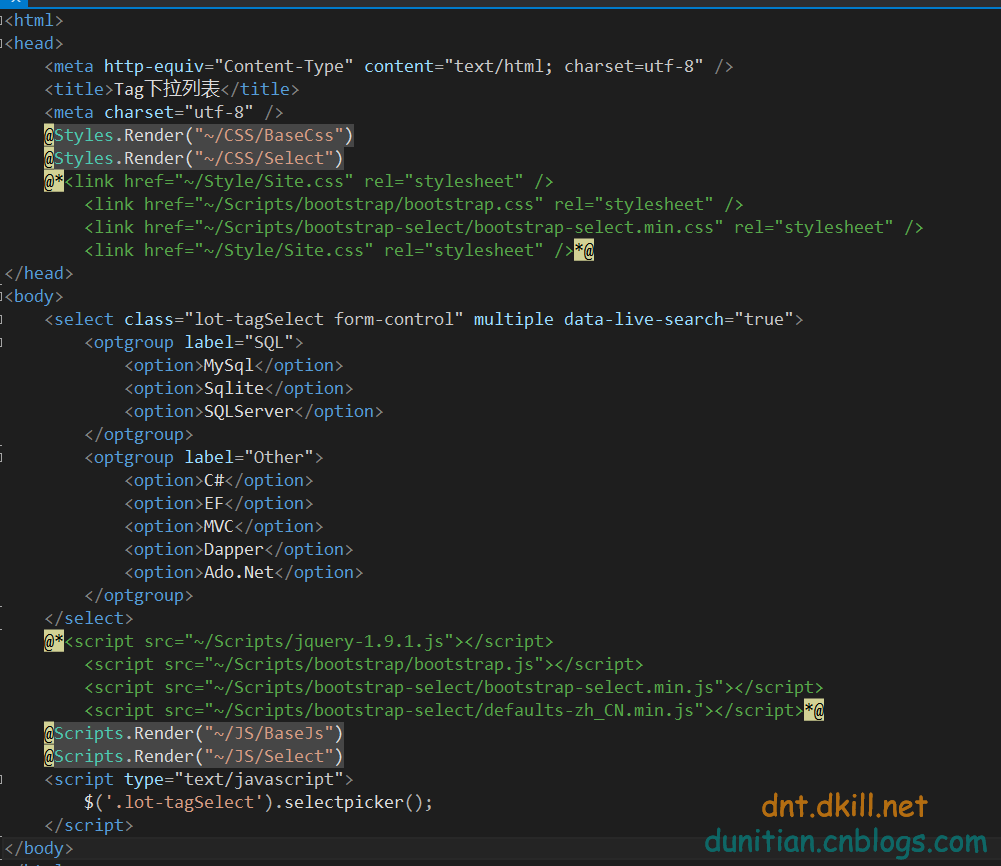This screenshot has width=1001, height=866.
Task: Place cursor on Scripts.Render "~/JS/Select"
Action: click(x=193, y=756)
